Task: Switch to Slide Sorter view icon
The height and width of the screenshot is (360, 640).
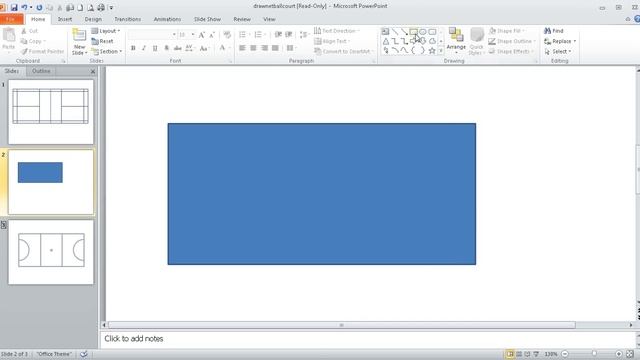Action: click(519, 354)
